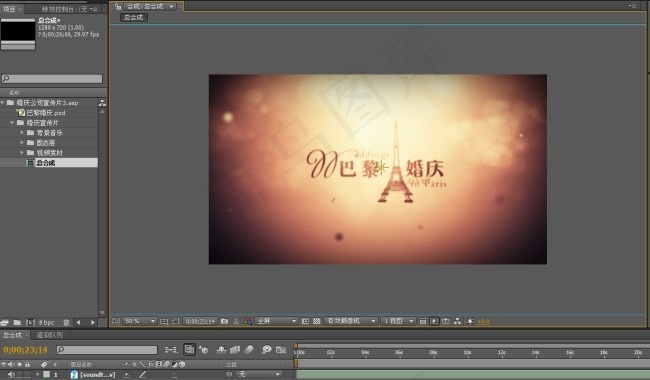Click the interpret footage icon in project panel footer
650x380 pixels.
click(5, 322)
